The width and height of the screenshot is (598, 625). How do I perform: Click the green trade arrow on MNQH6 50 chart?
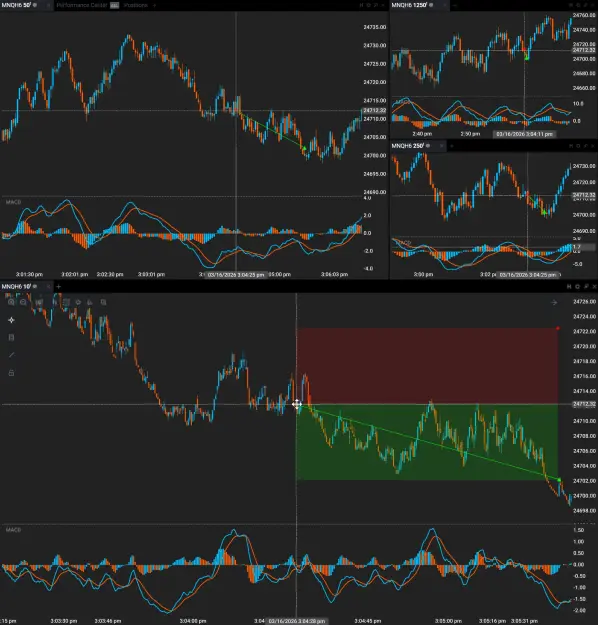pyautogui.click(x=304, y=148)
